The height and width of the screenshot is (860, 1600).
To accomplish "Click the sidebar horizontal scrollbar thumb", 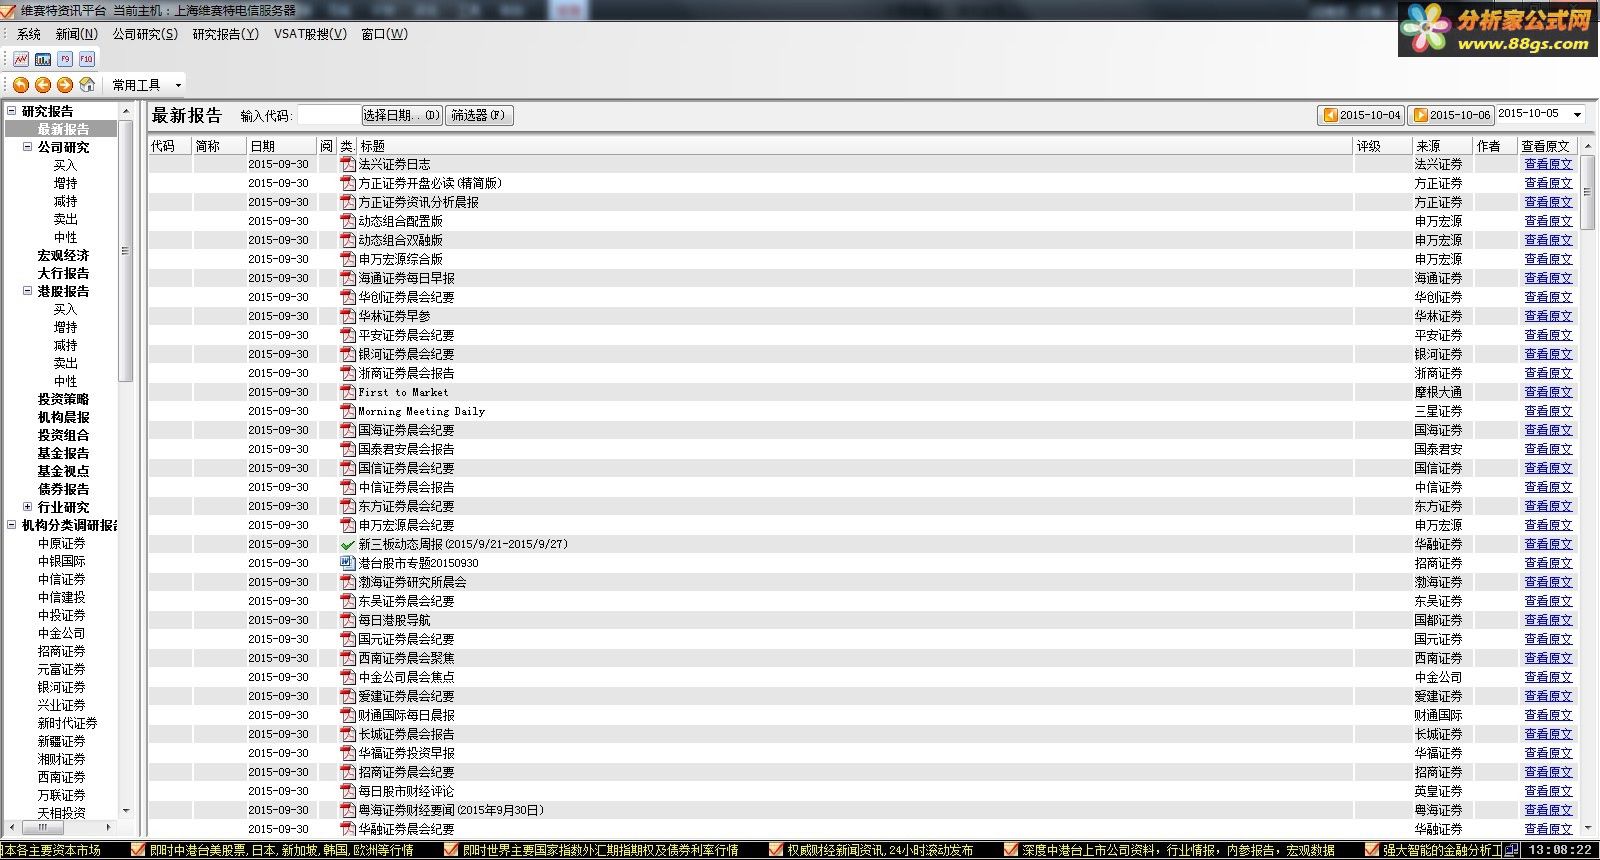I will pos(43,828).
